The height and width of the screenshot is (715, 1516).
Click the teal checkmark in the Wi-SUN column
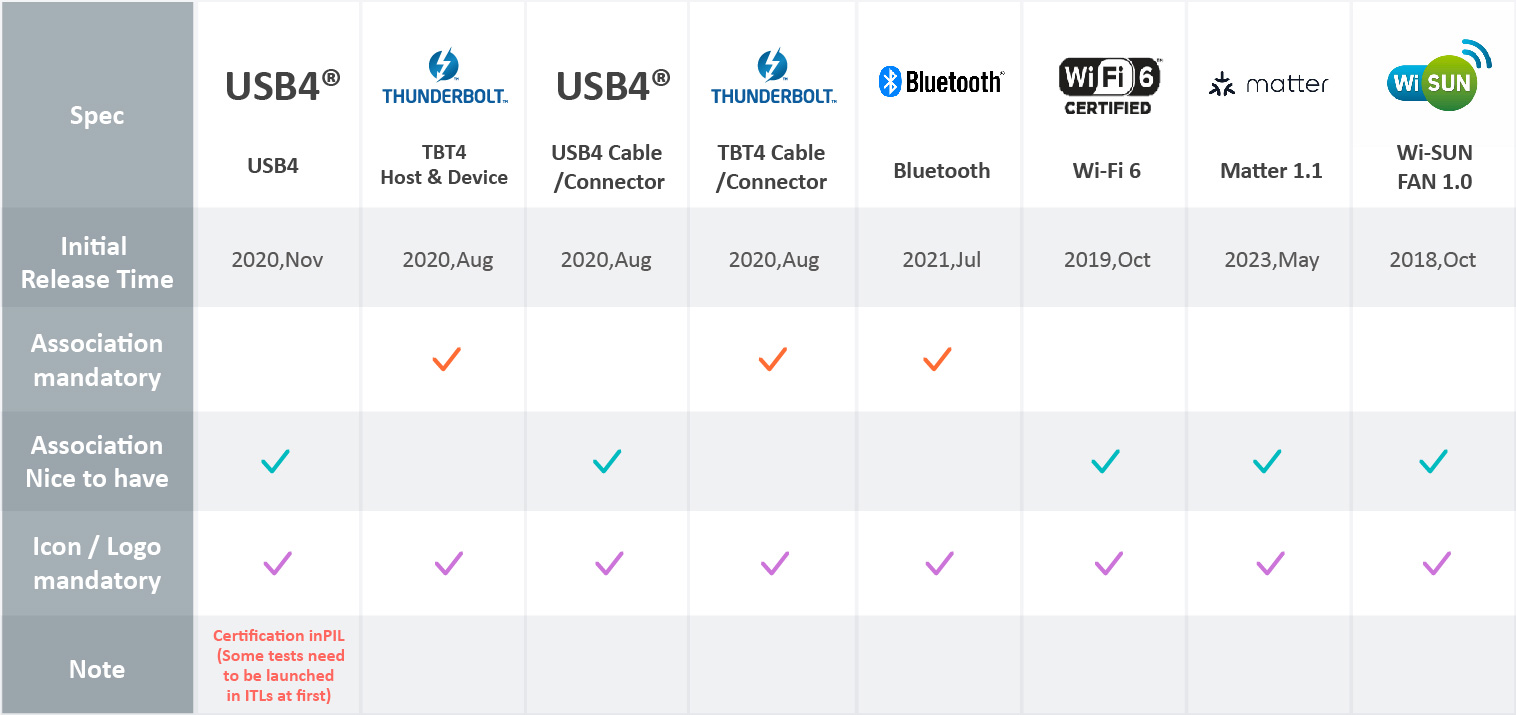1433,461
